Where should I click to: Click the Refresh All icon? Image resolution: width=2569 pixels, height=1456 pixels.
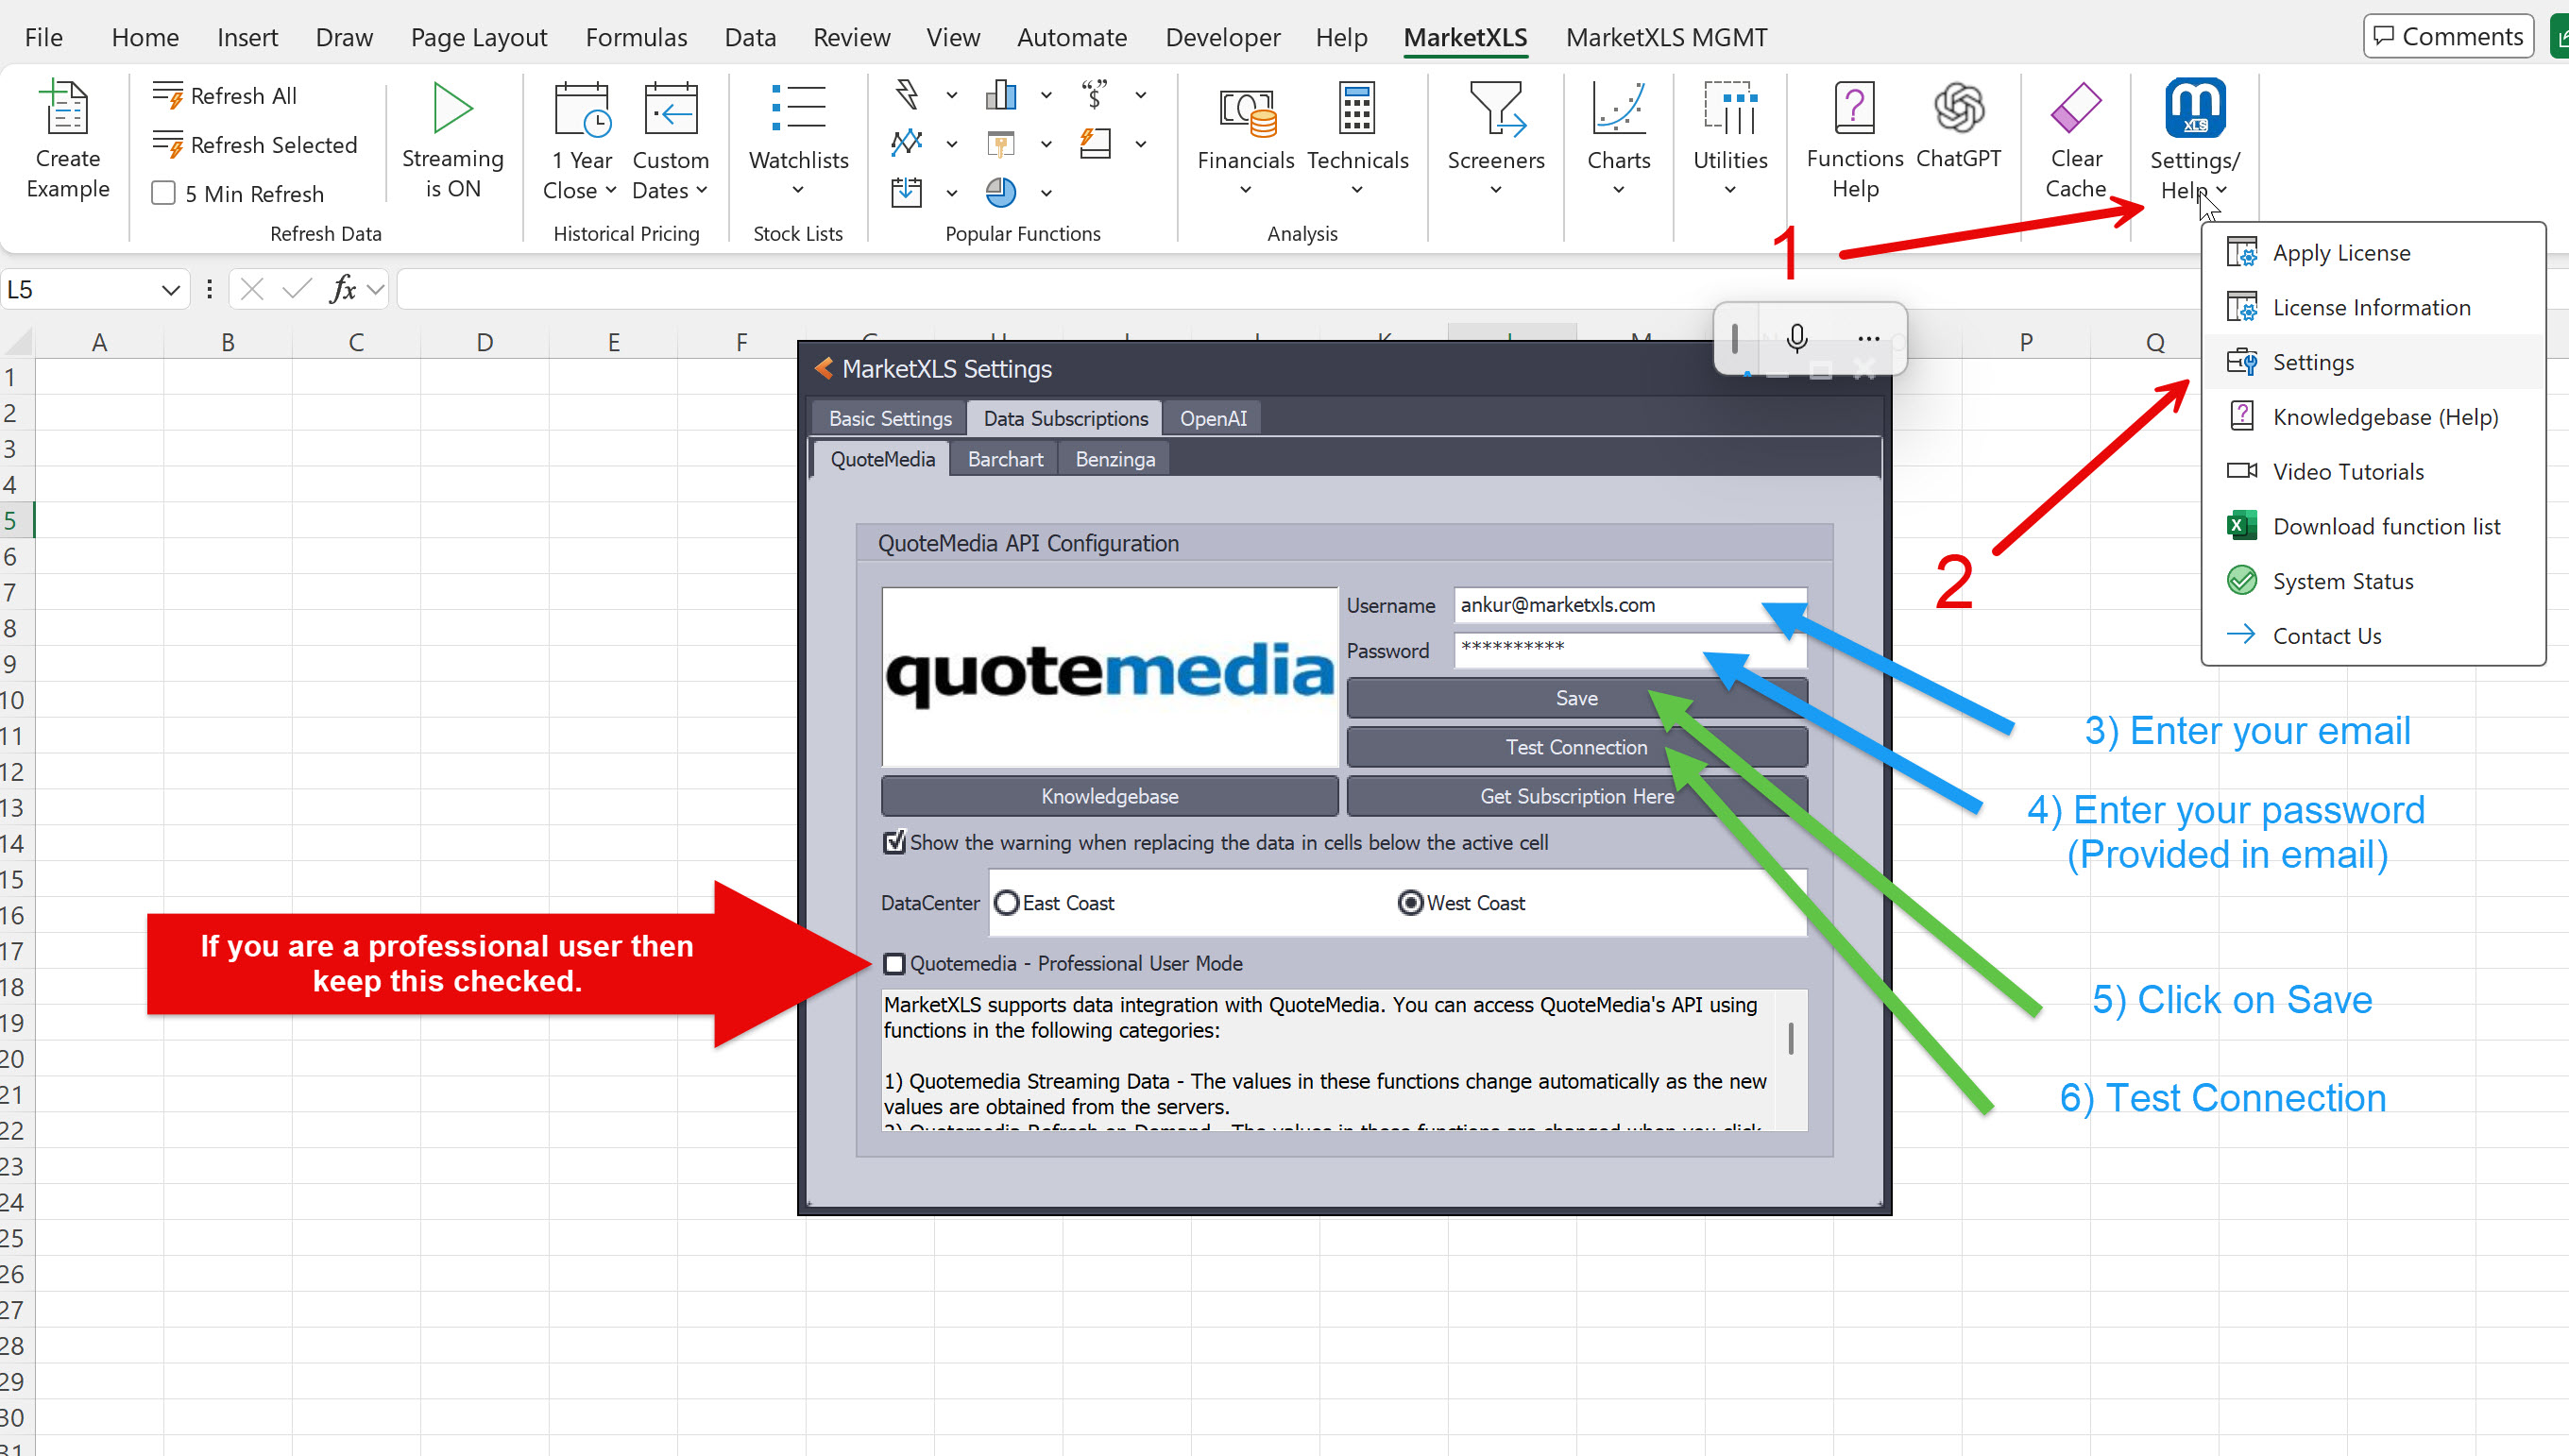[x=167, y=96]
